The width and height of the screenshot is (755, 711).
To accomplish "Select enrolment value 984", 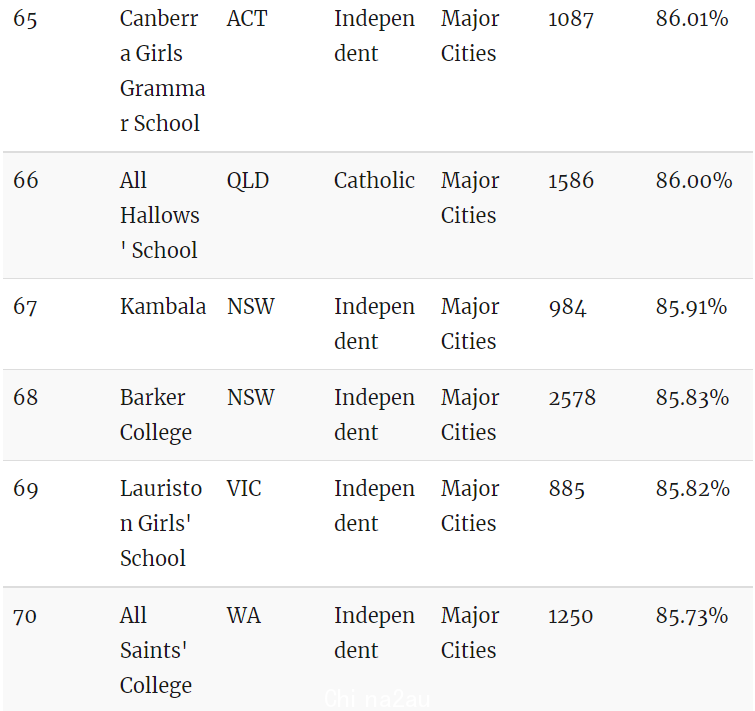I will [568, 307].
